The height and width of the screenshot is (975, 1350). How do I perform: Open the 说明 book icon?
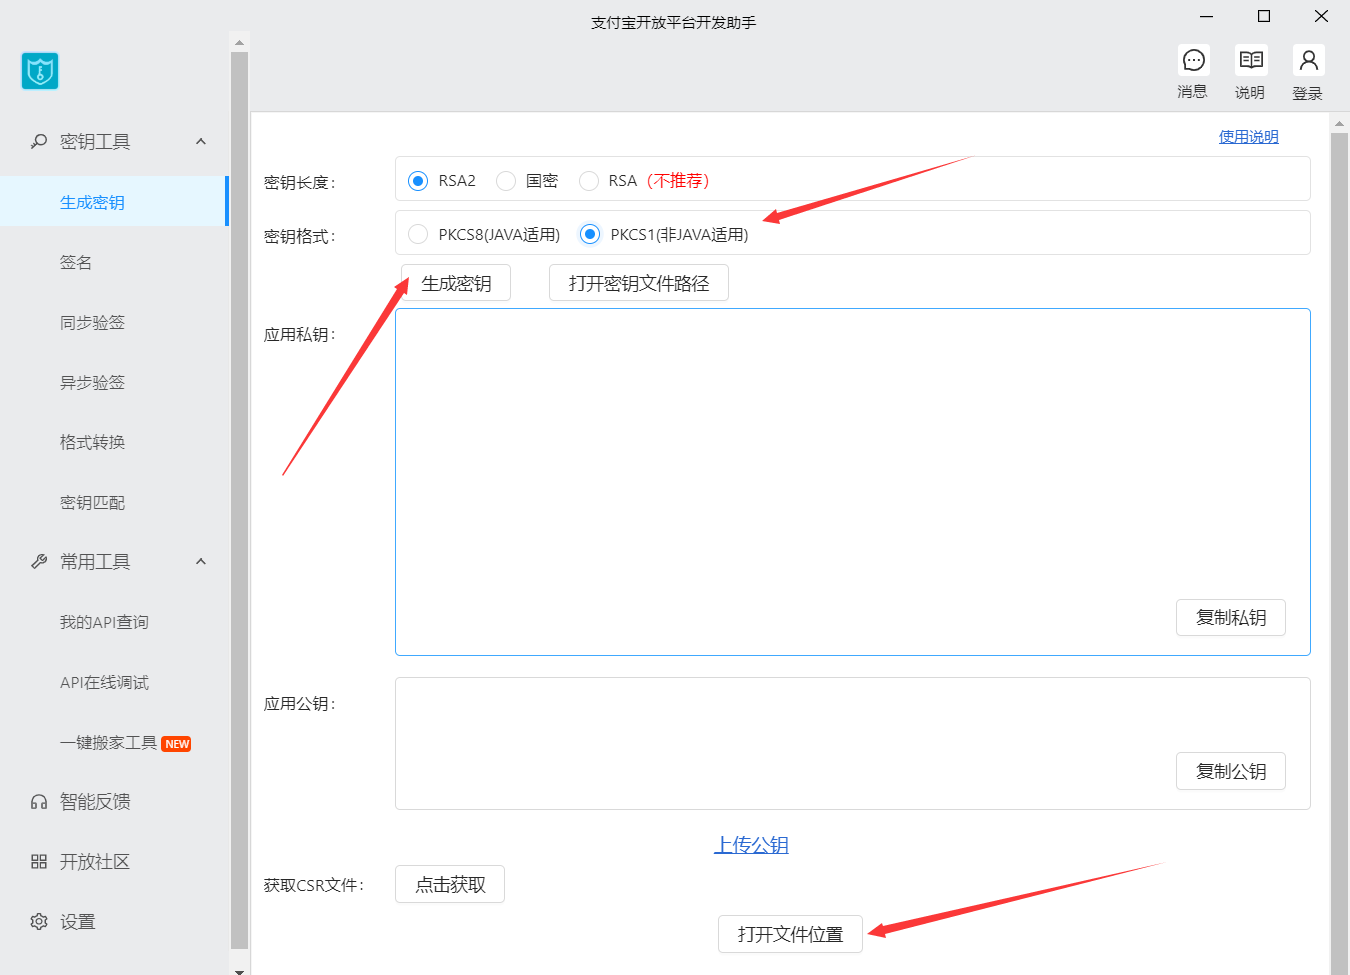coord(1251,60)
